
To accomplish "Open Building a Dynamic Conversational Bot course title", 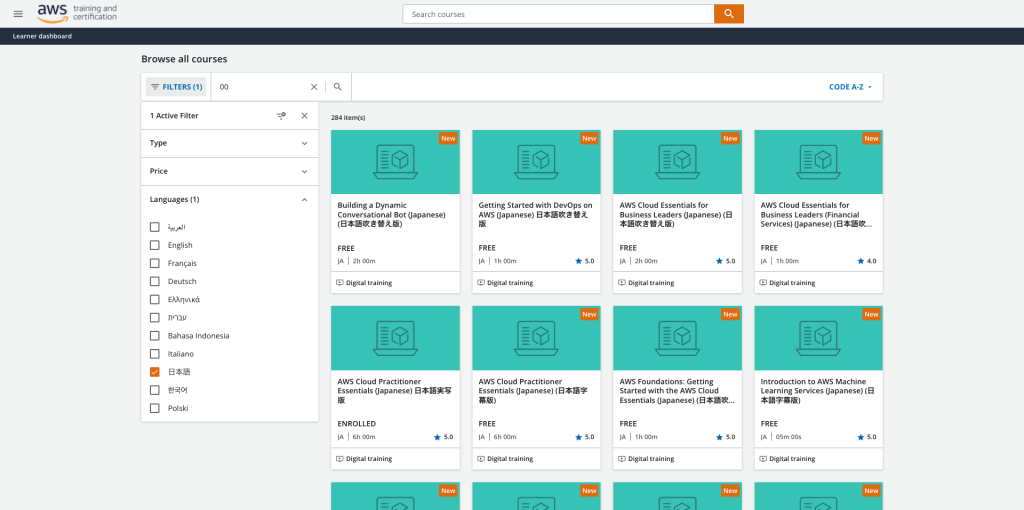I will (x=391, y=214).
